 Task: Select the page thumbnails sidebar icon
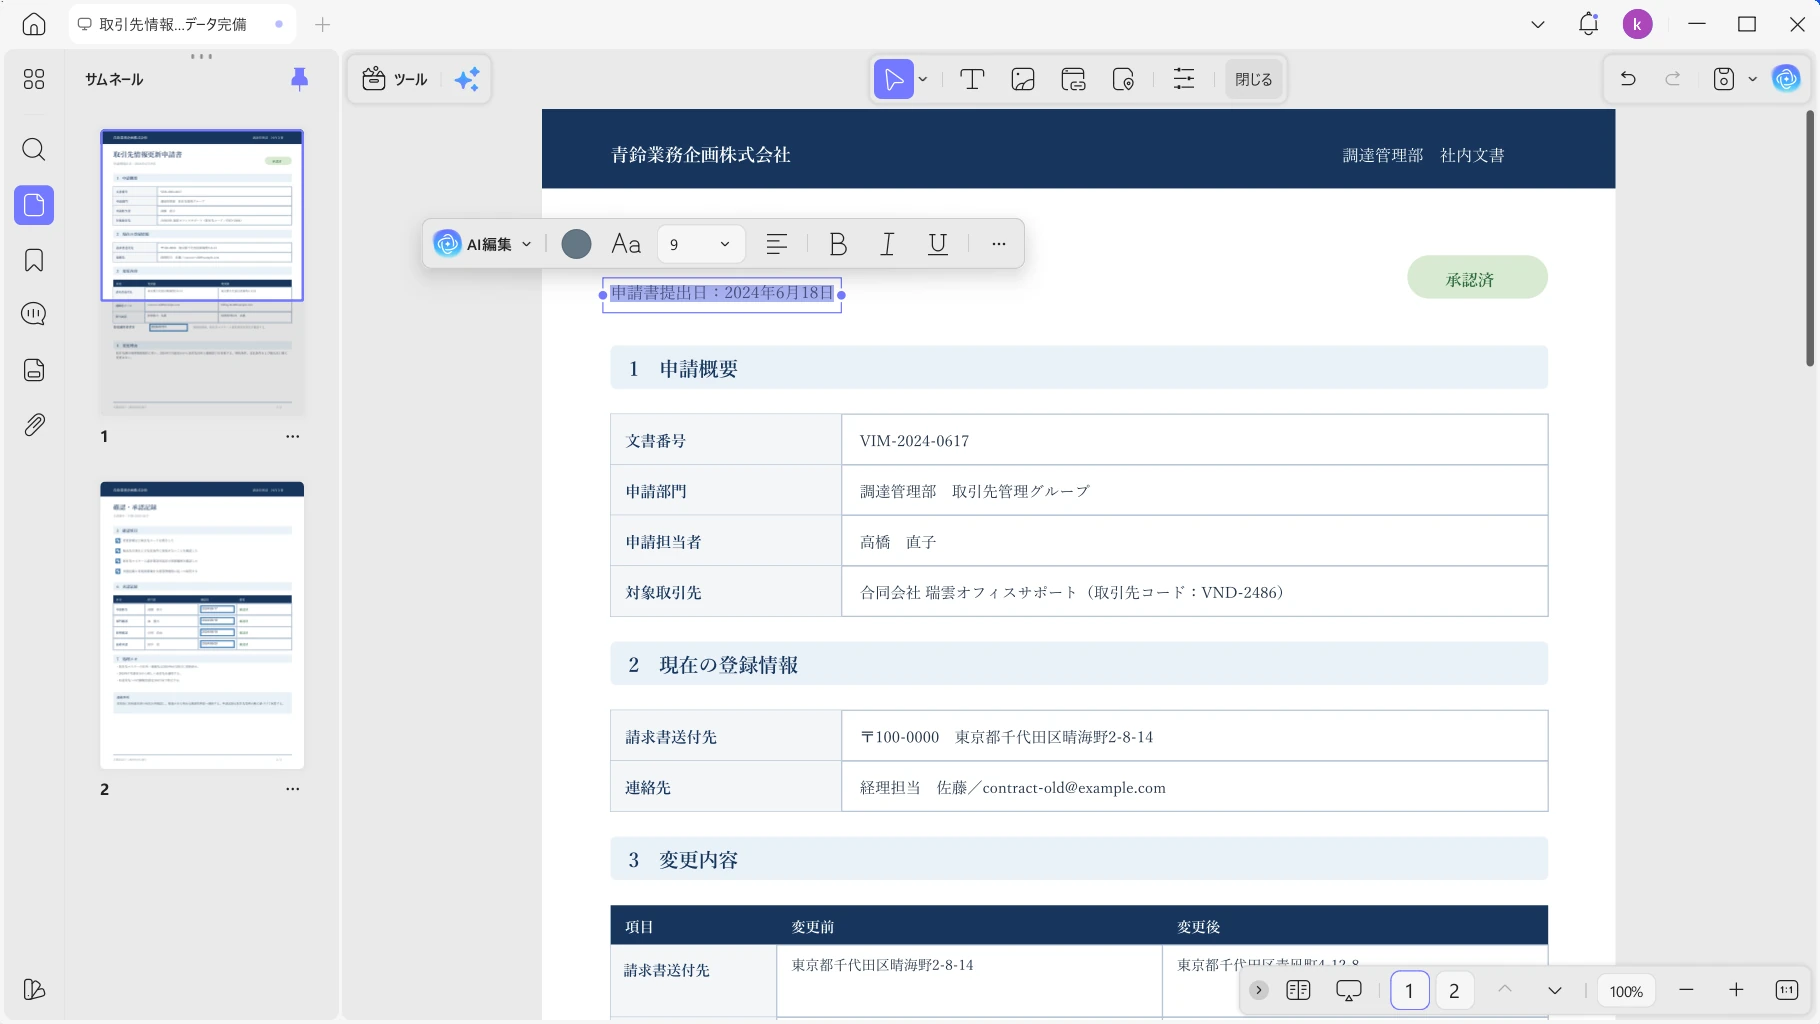tap(34, 205)
